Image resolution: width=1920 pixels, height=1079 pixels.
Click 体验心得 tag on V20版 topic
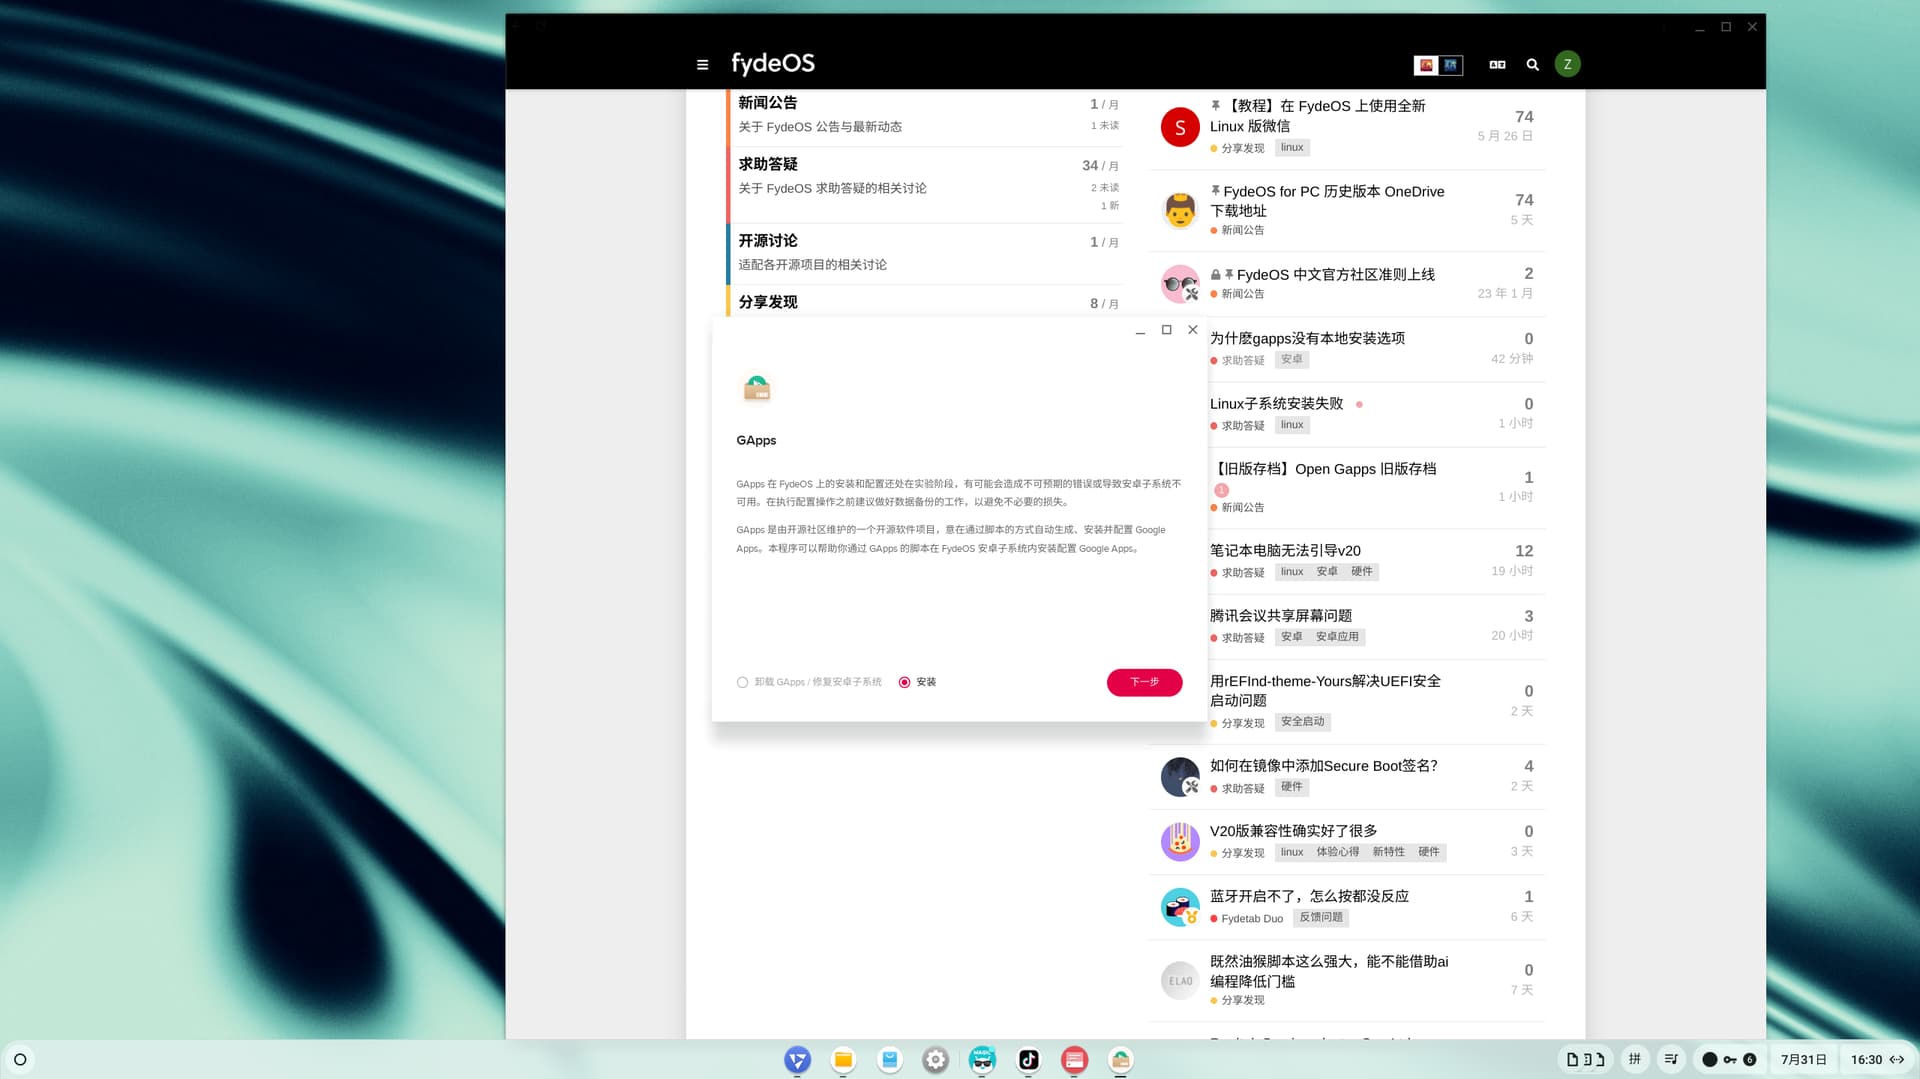pyautogui.click(x=1337, y=852)
